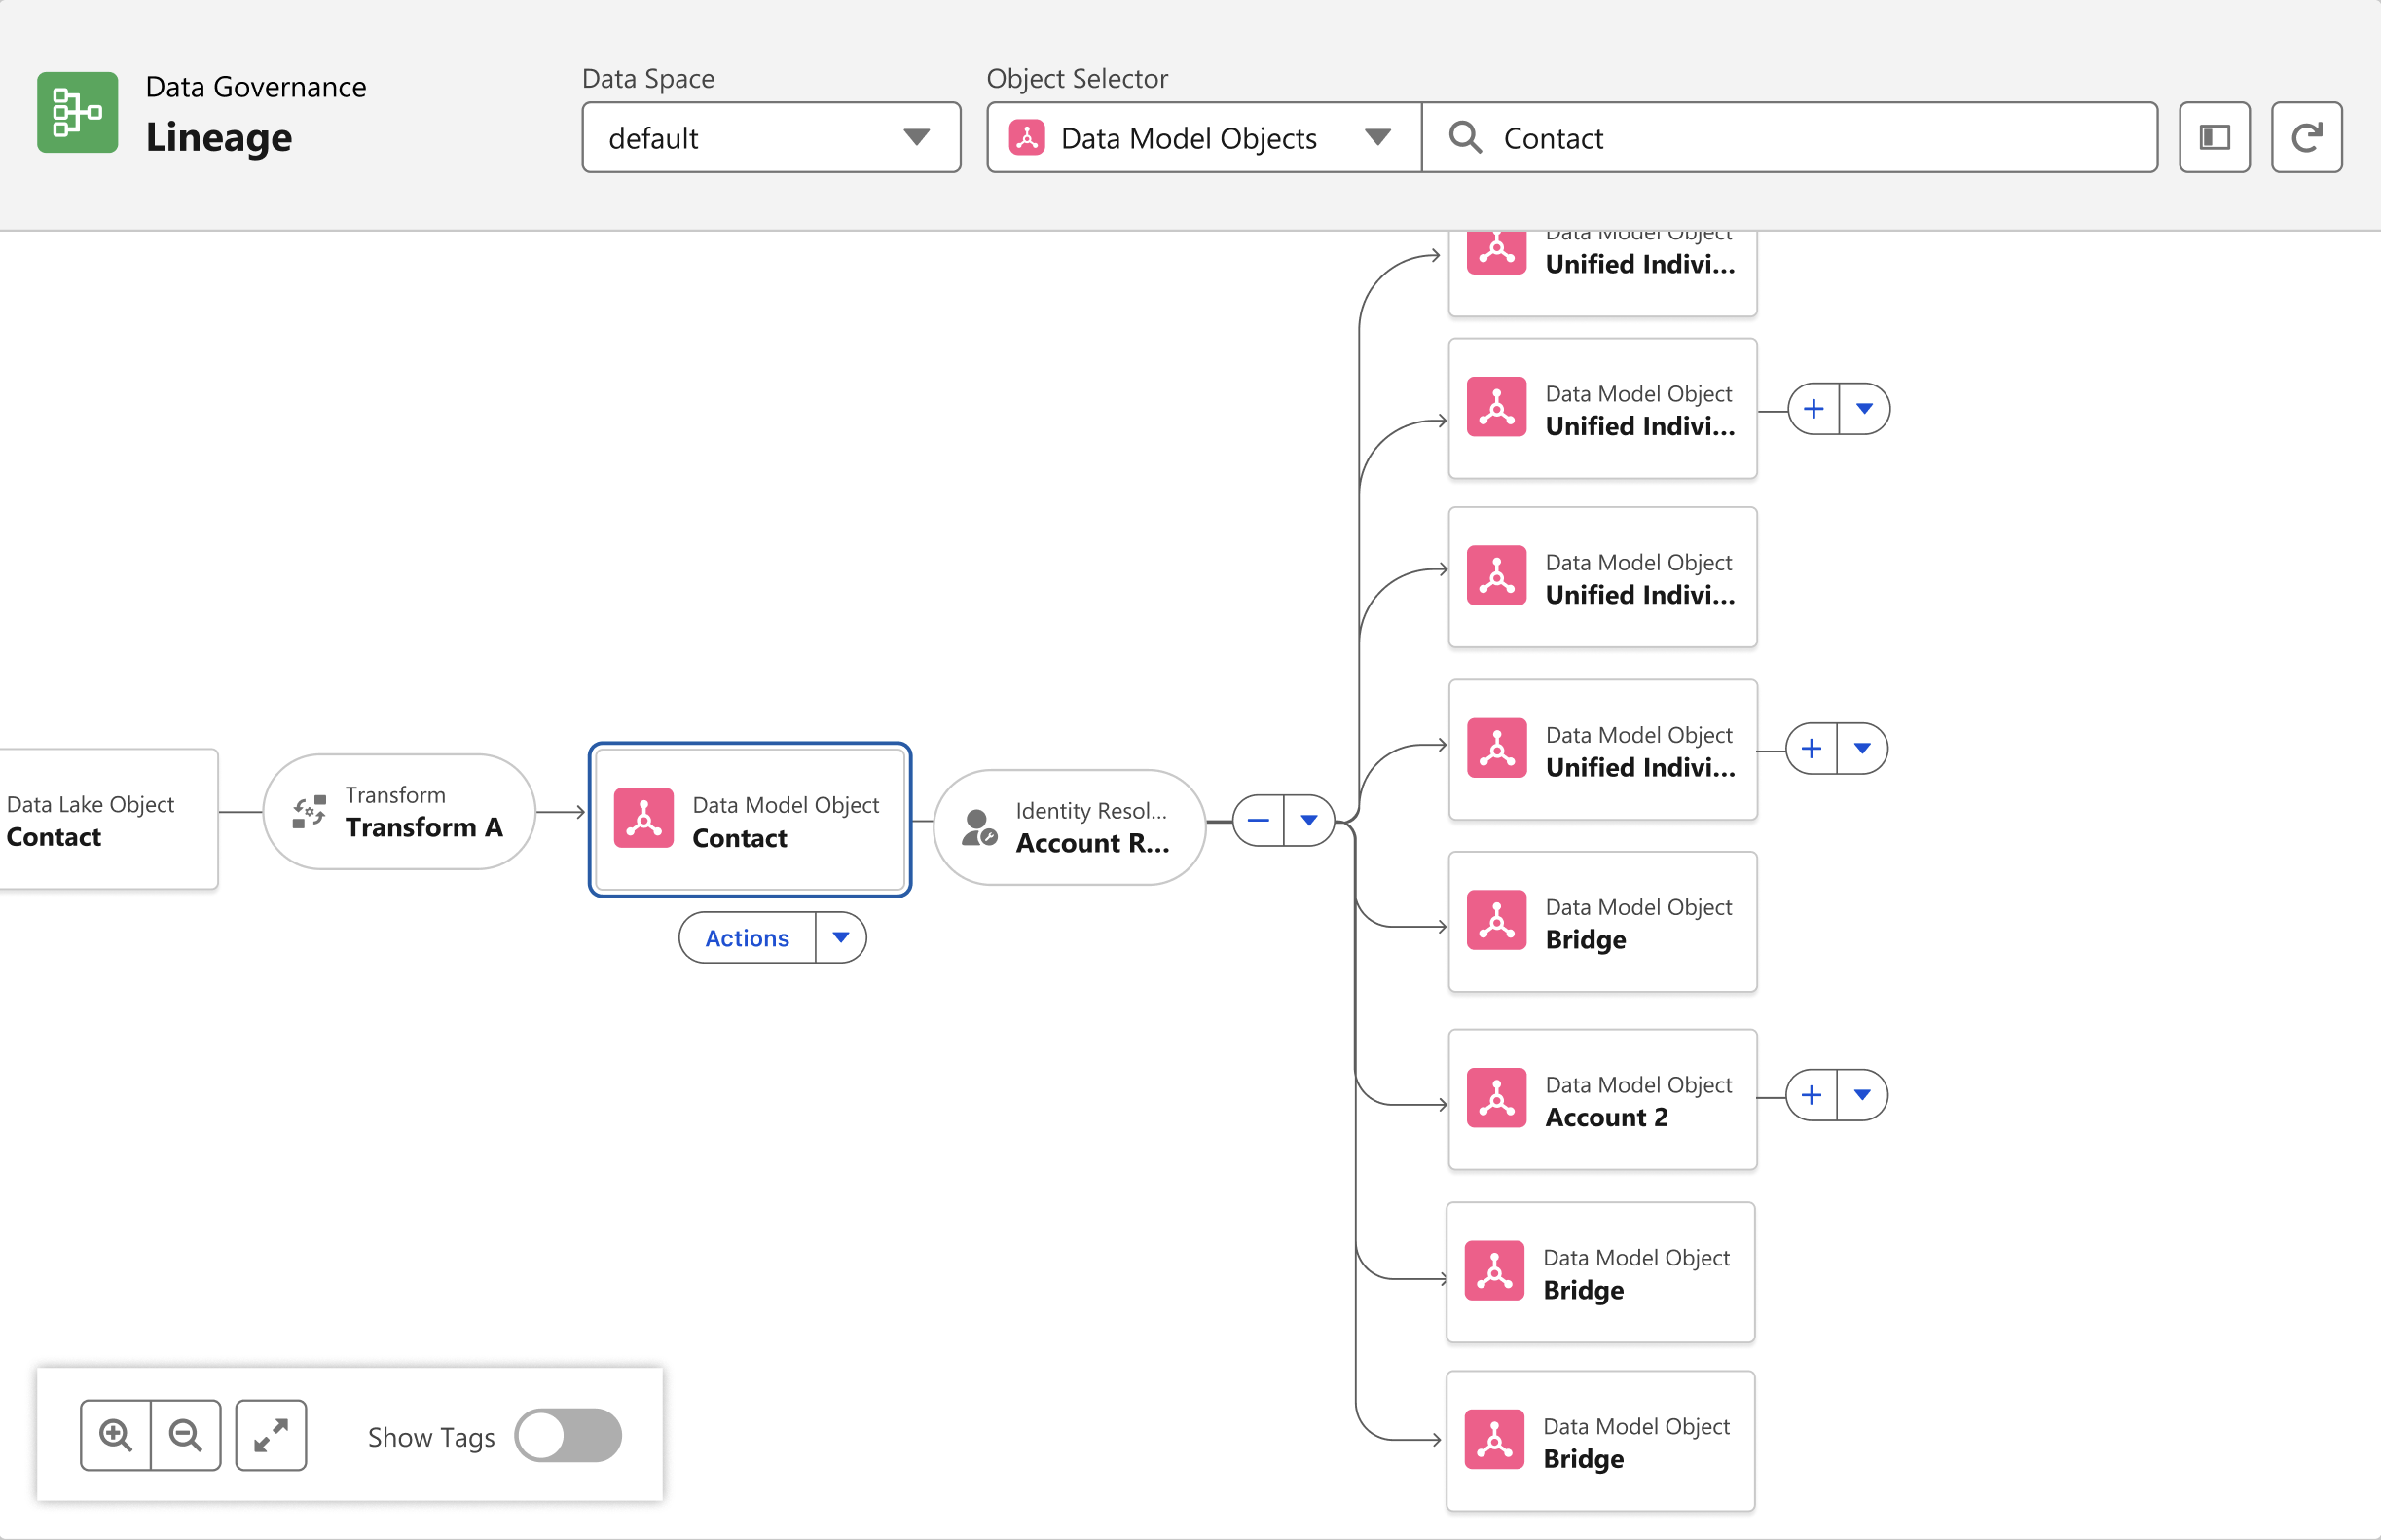
Task: Open dropdown arrow beside fourth Unified Indivi... node
Action: click(1862, 749)
